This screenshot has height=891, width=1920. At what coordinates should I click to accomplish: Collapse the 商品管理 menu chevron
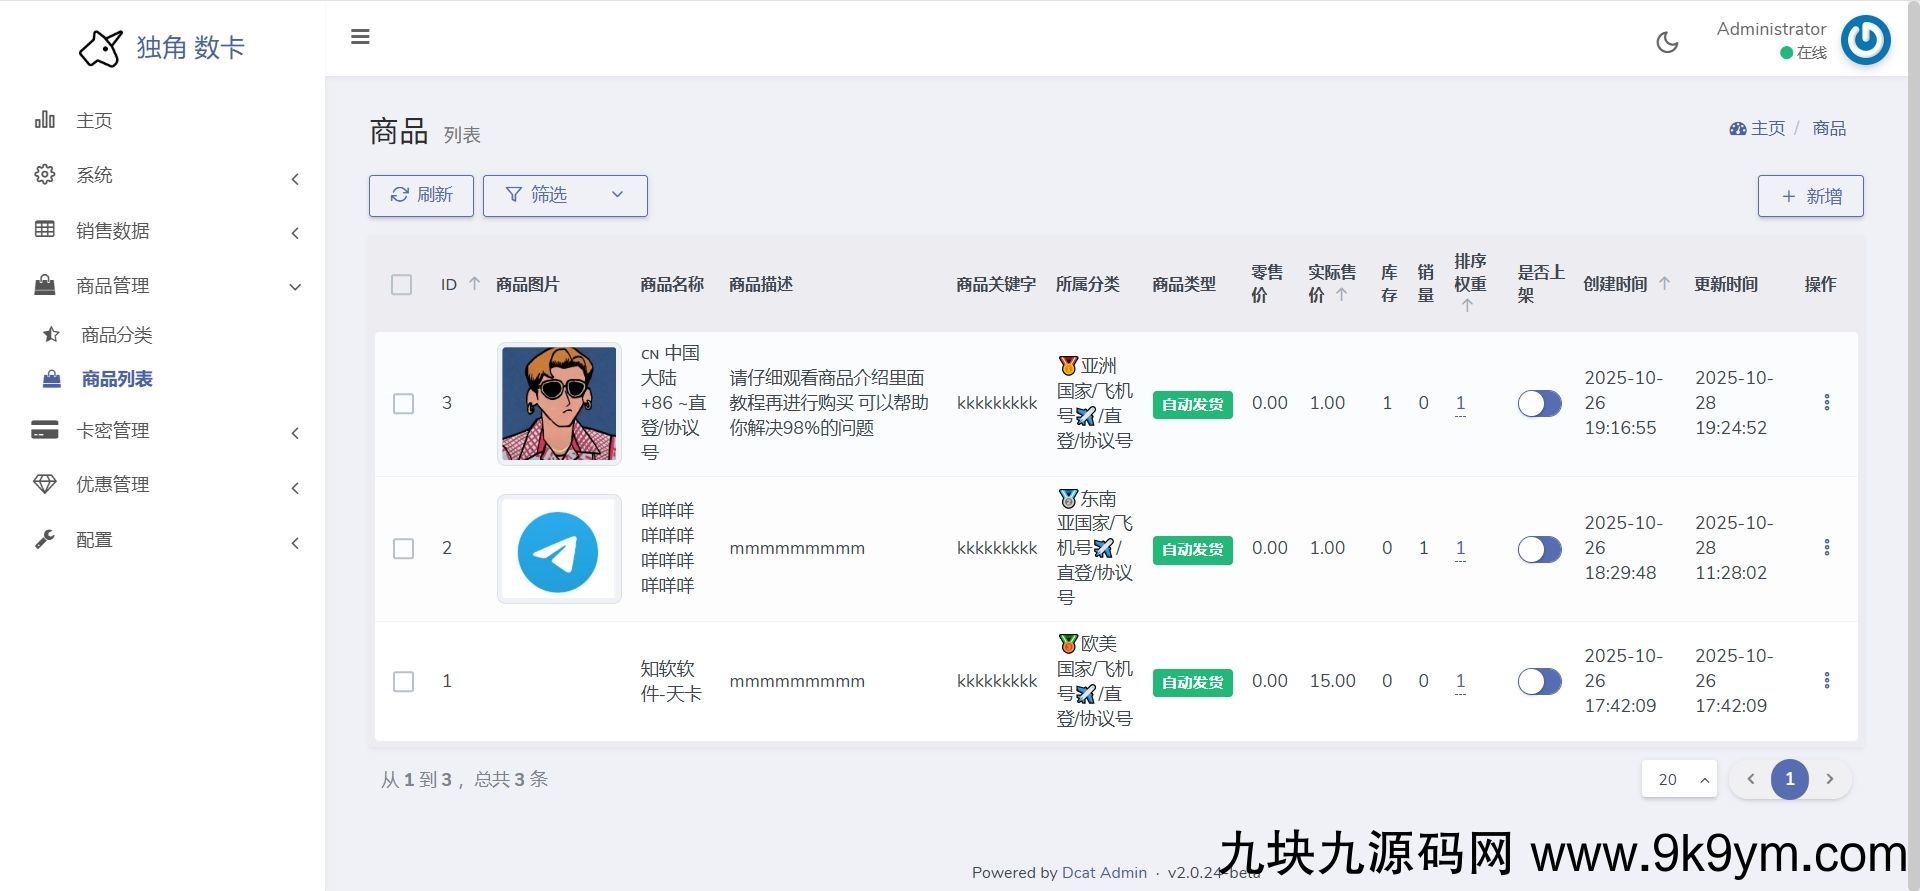click(295, 287)
